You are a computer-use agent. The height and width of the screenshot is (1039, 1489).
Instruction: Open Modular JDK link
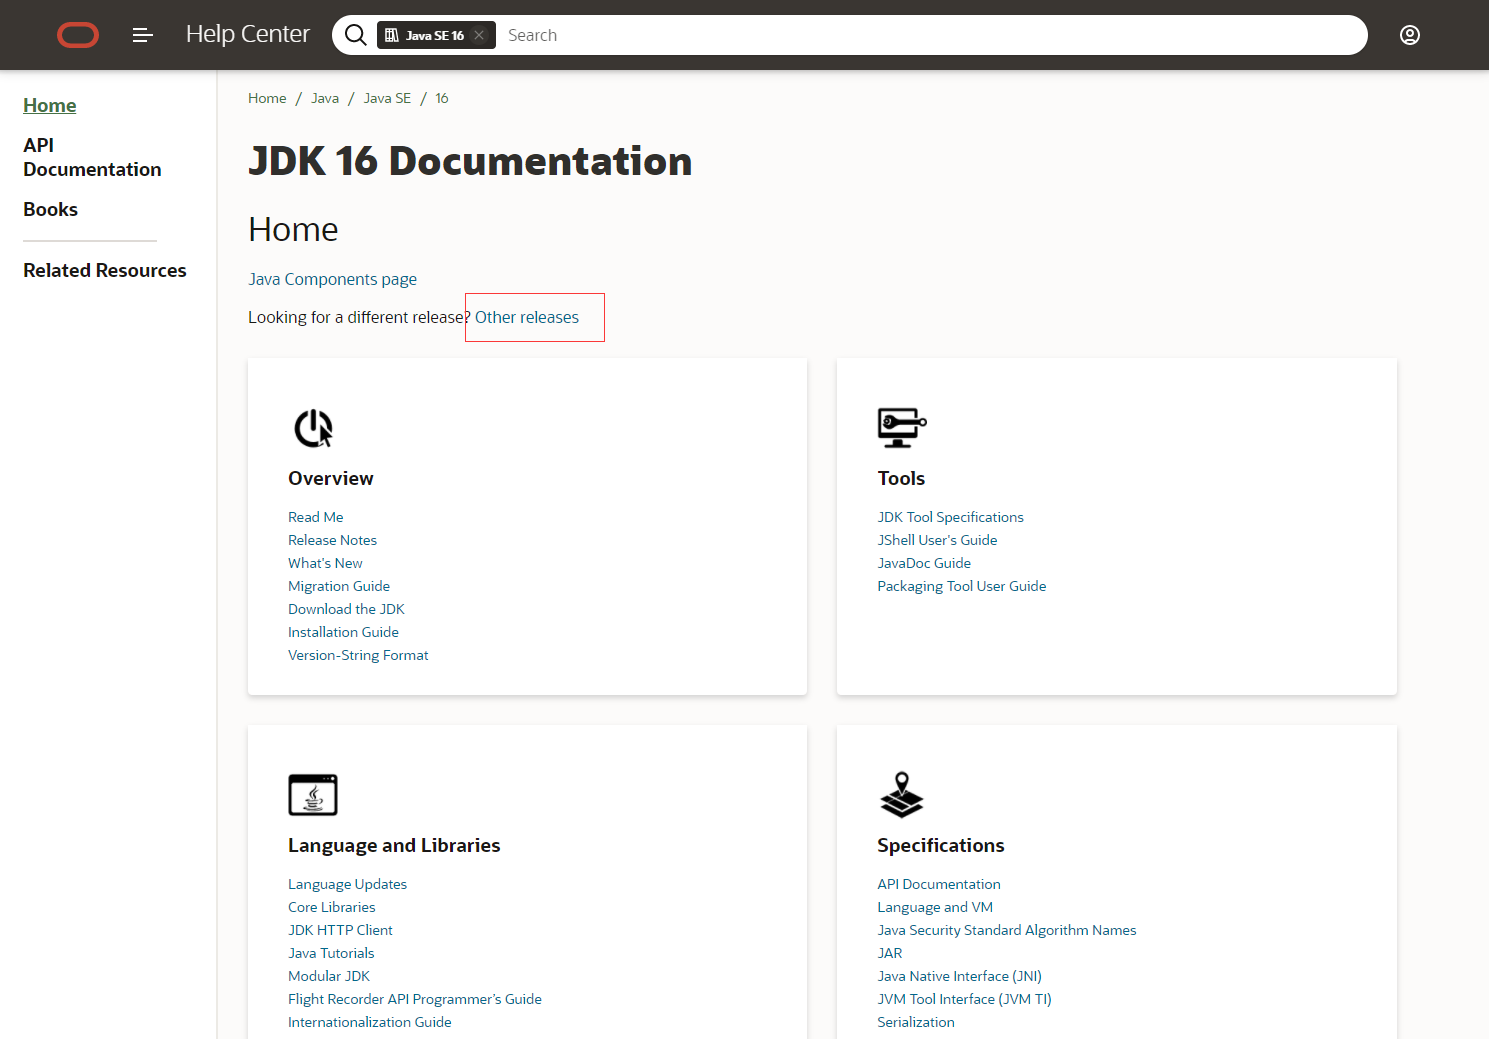click(x=329, y=976)
